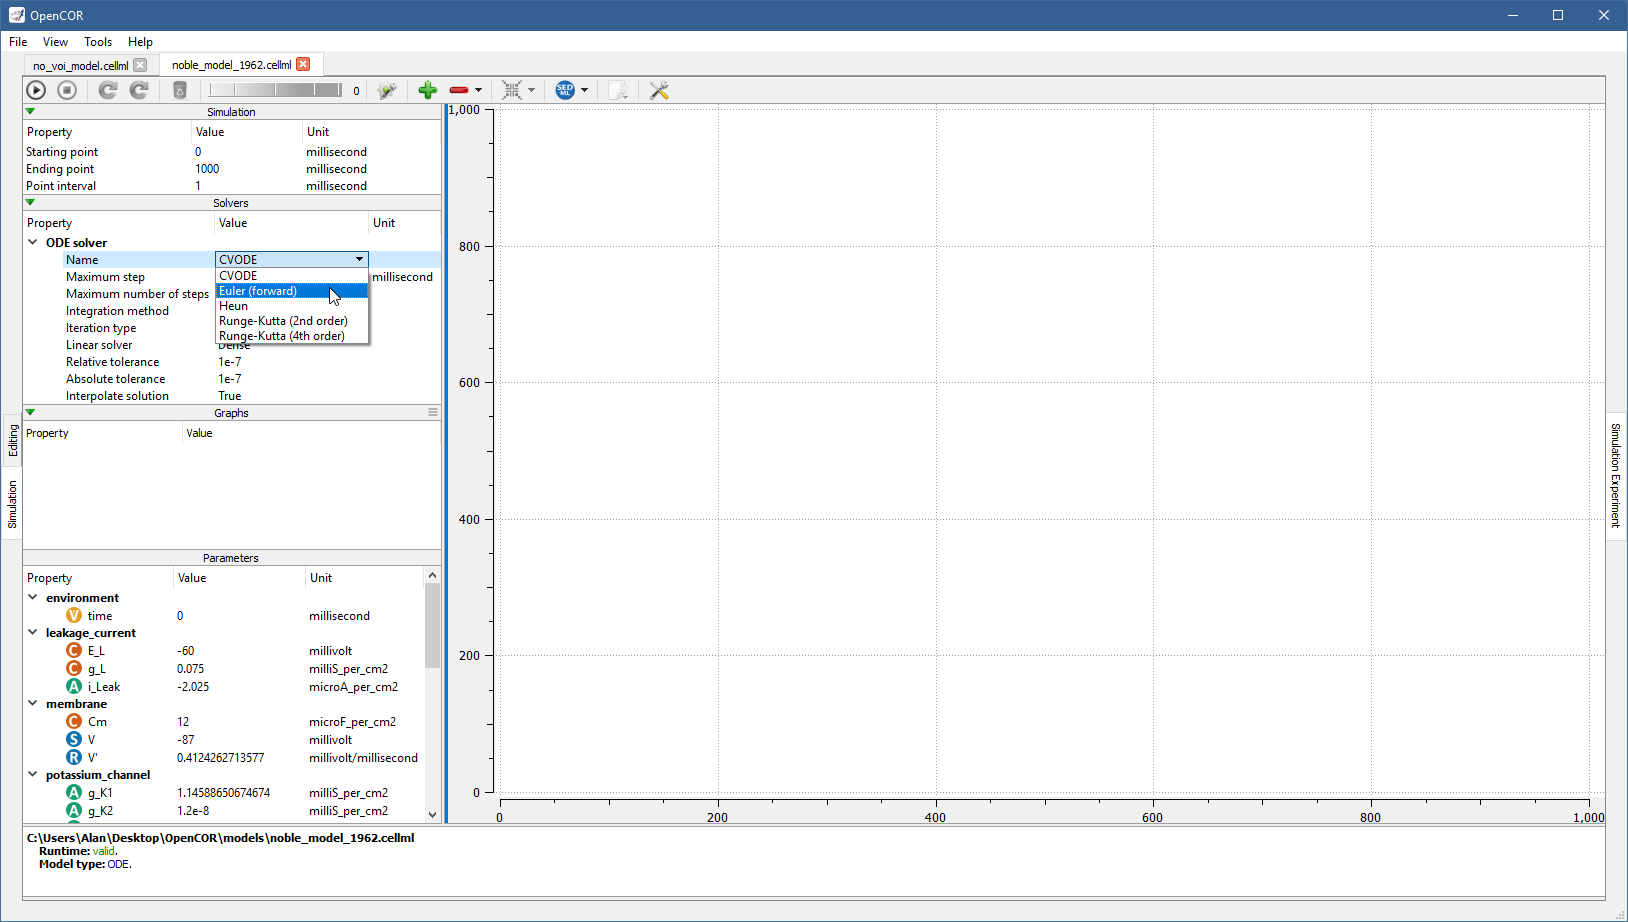Click the reset model parameters icon
The height and width of the screenshot is (922, 1628).
tap(108, 90)
